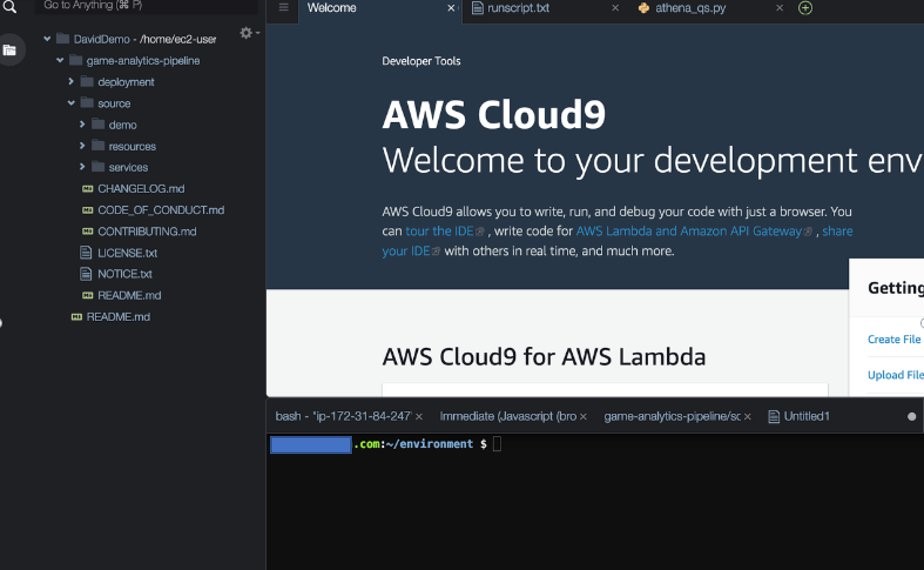Screen dimensions: 924x570
Task: Close the athena_qs.py tab
Action: pyautogui.click(x=780, y=8)
